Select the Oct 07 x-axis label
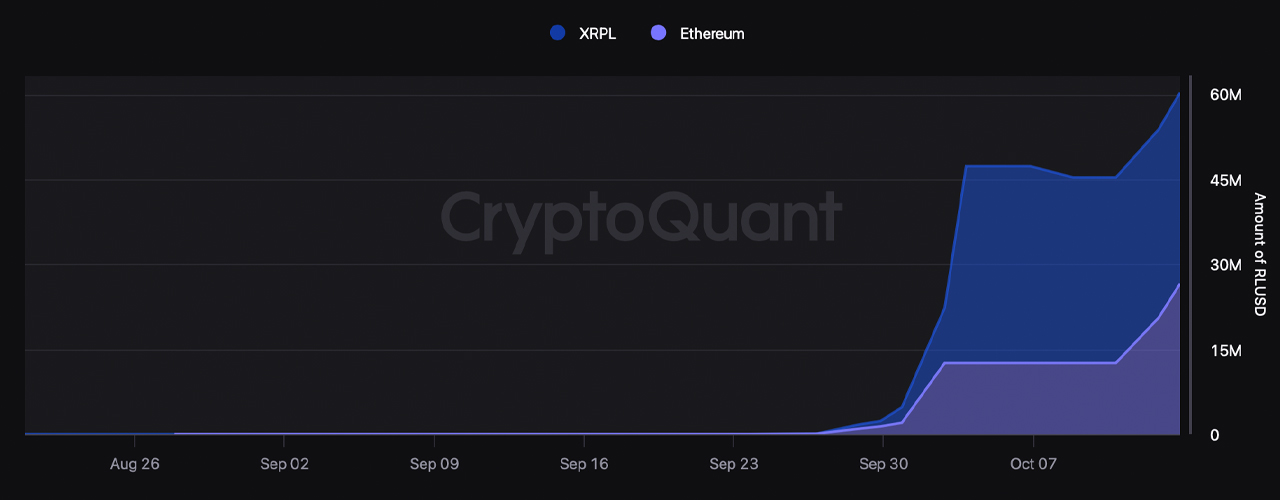1280x500 pixels. (x=1033, y=464)
